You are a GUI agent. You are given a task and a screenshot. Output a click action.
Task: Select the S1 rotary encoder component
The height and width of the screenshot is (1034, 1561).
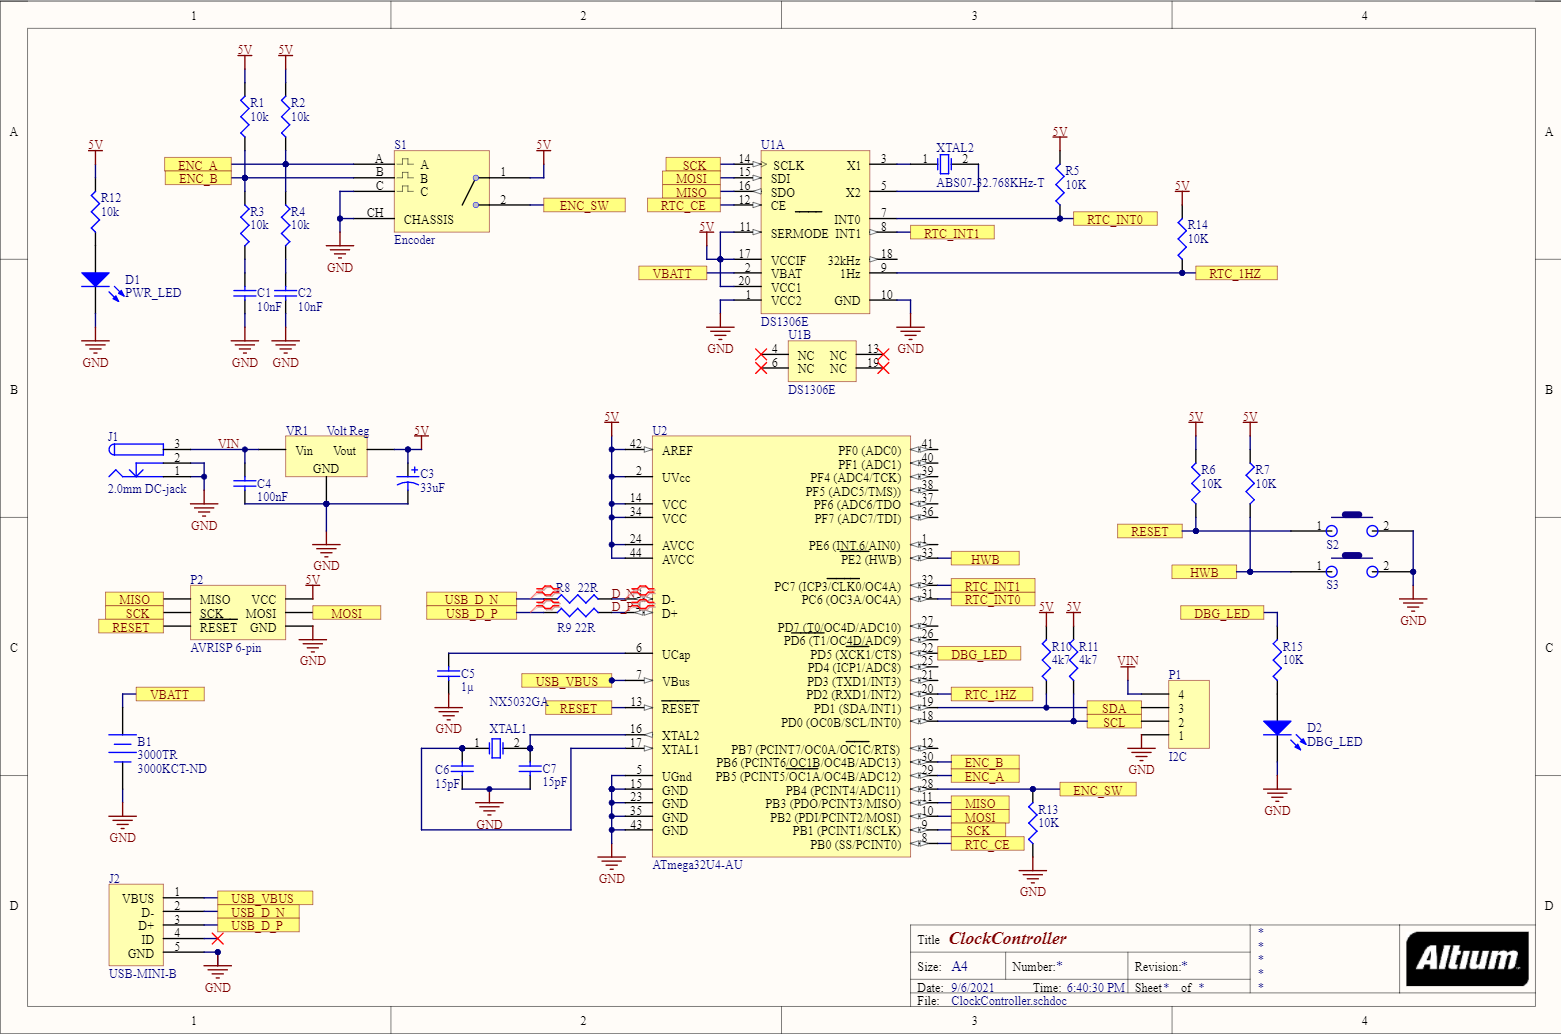coord(441,192)
